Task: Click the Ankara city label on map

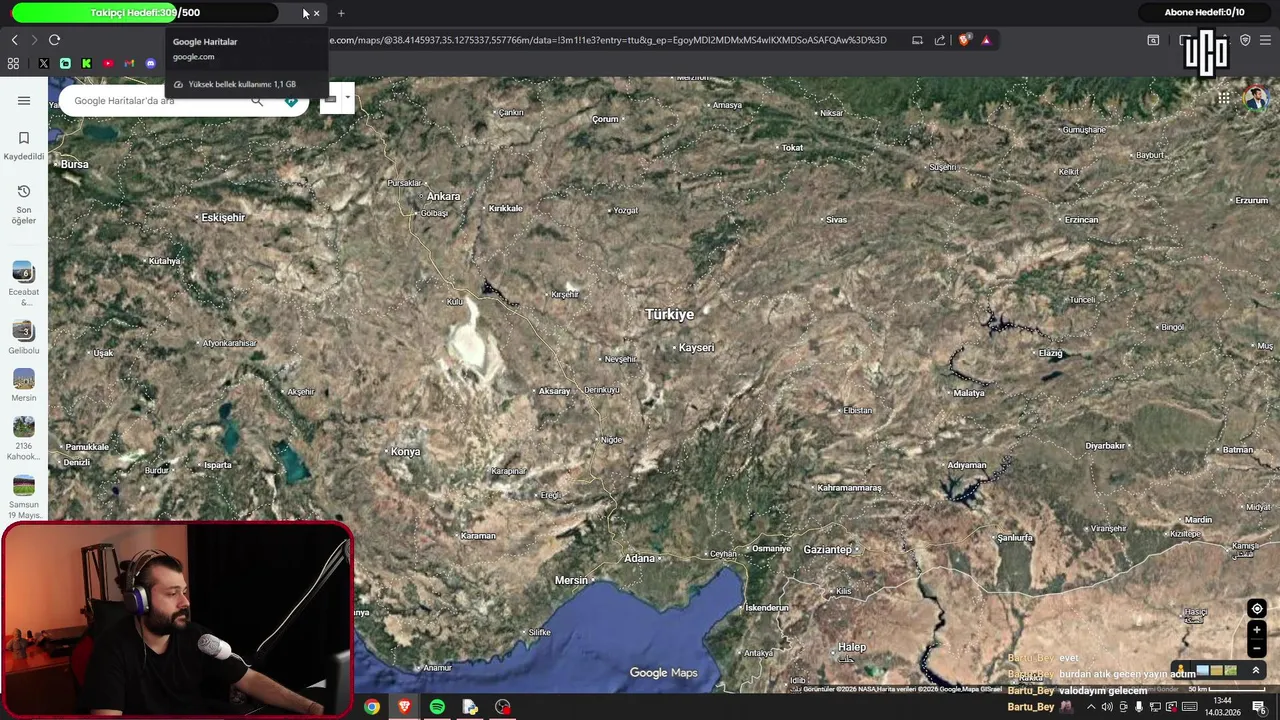Action: click(x=443, y=196)
